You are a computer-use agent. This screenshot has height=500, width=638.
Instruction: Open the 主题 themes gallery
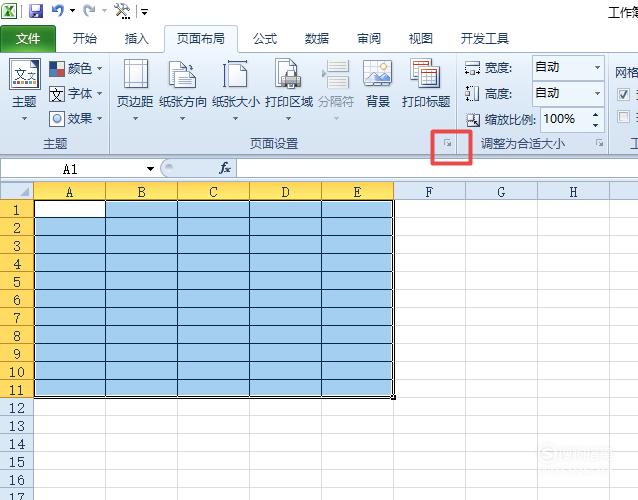pyautogui.click(x=24, y=90)
